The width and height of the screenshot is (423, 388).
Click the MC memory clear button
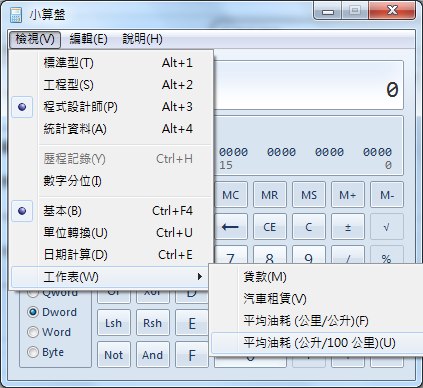[231, 195]
